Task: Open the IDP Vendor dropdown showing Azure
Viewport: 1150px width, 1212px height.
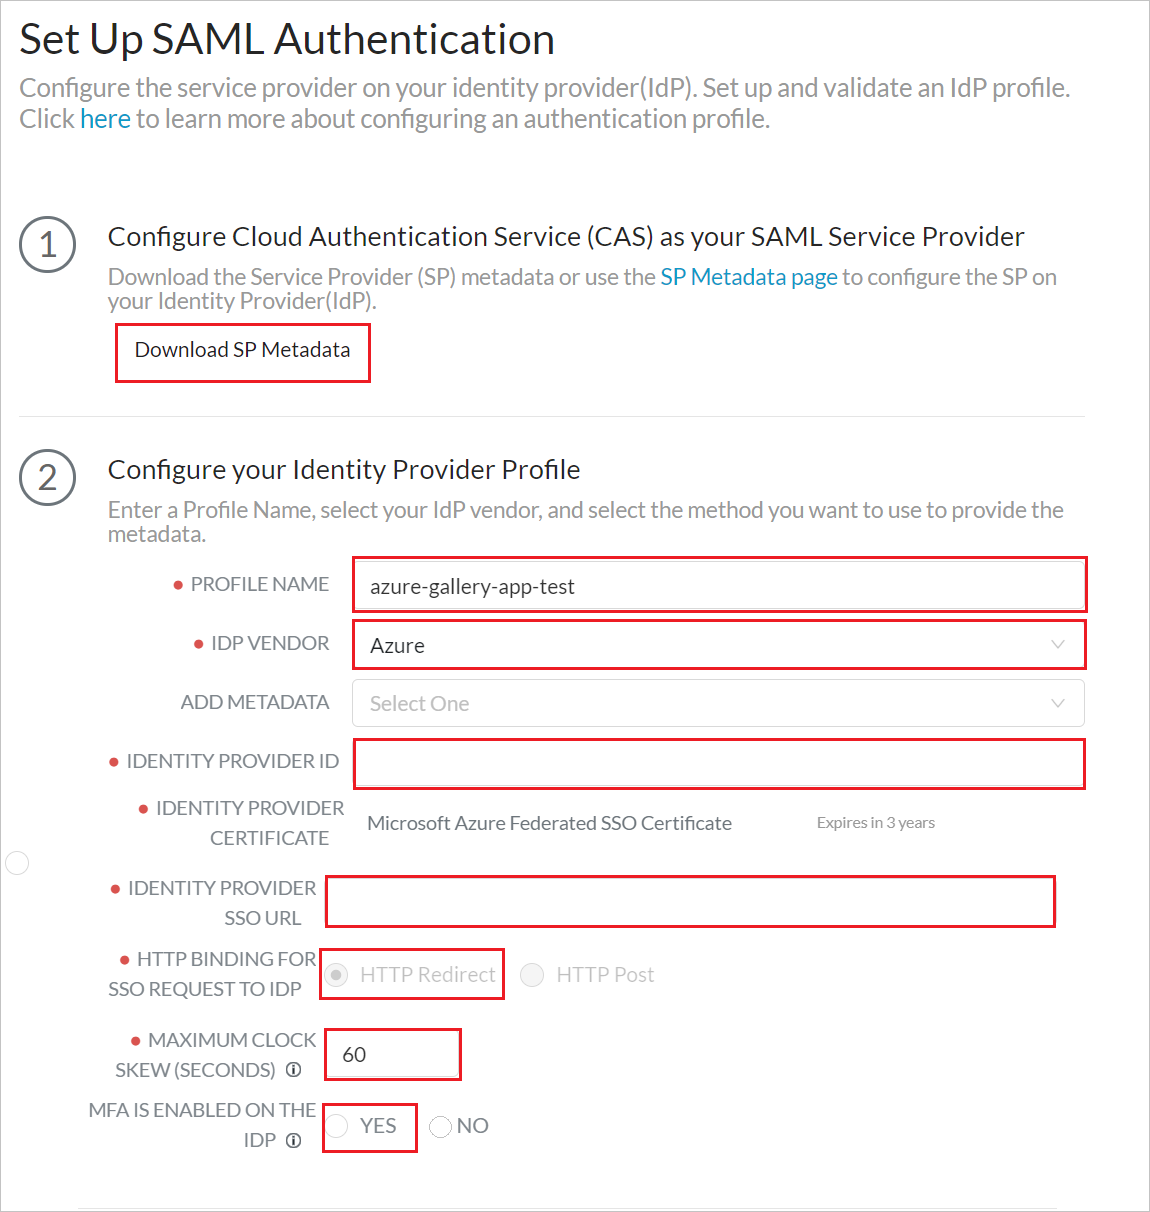Action: tap(718, 645)
